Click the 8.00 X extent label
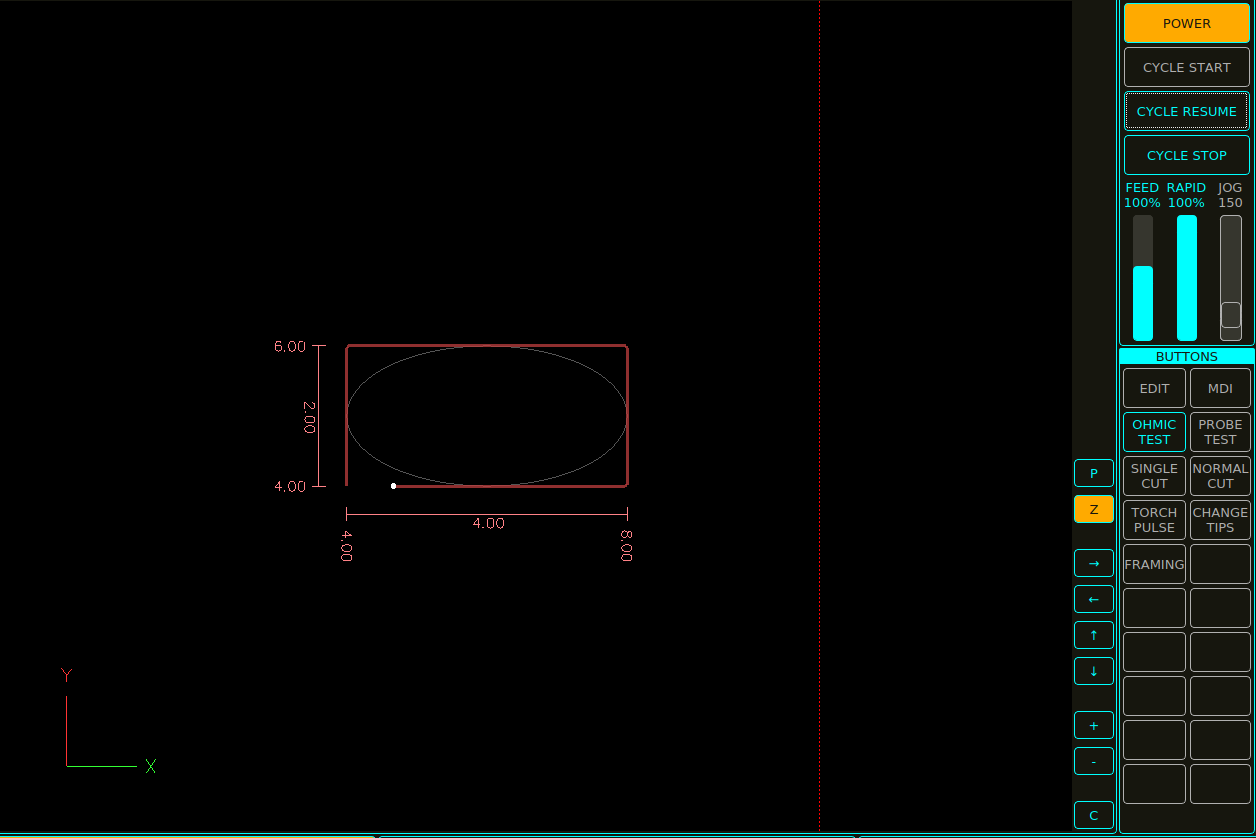The height and width of the screenshot is (838, 1256). coord(626,546)
